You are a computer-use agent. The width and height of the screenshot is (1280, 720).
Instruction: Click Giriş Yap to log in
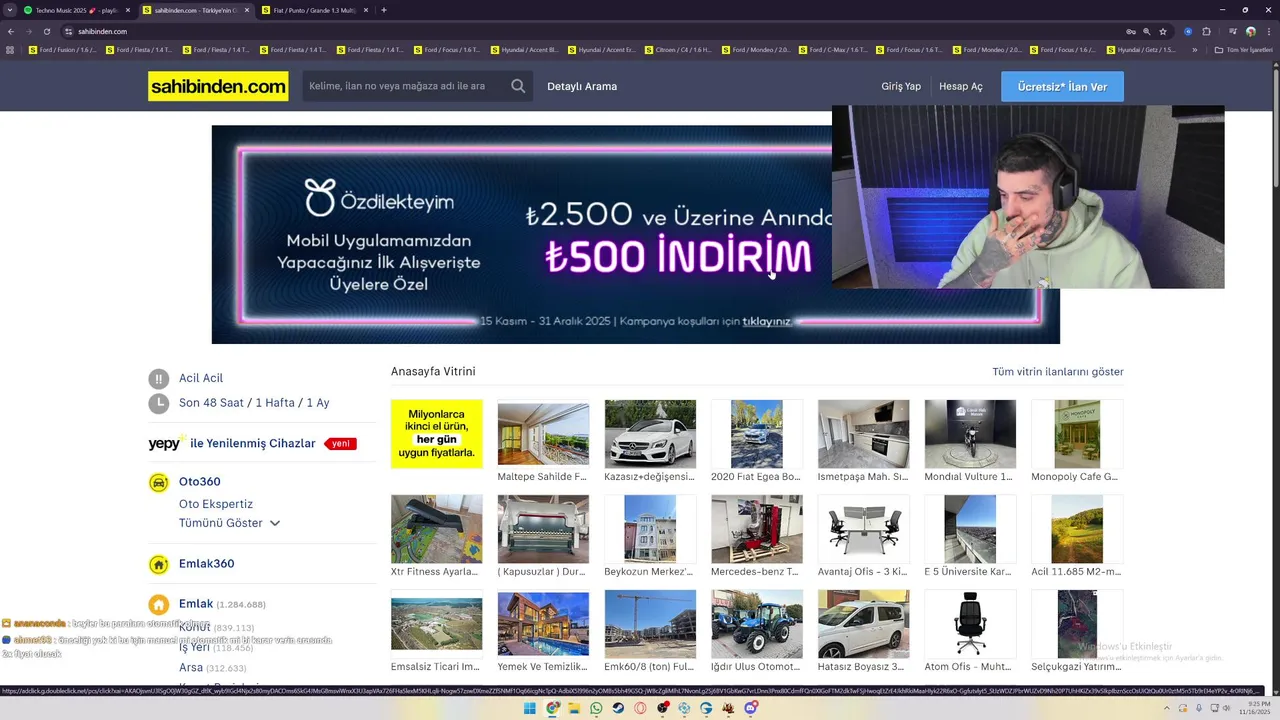(x=901, y=86)
